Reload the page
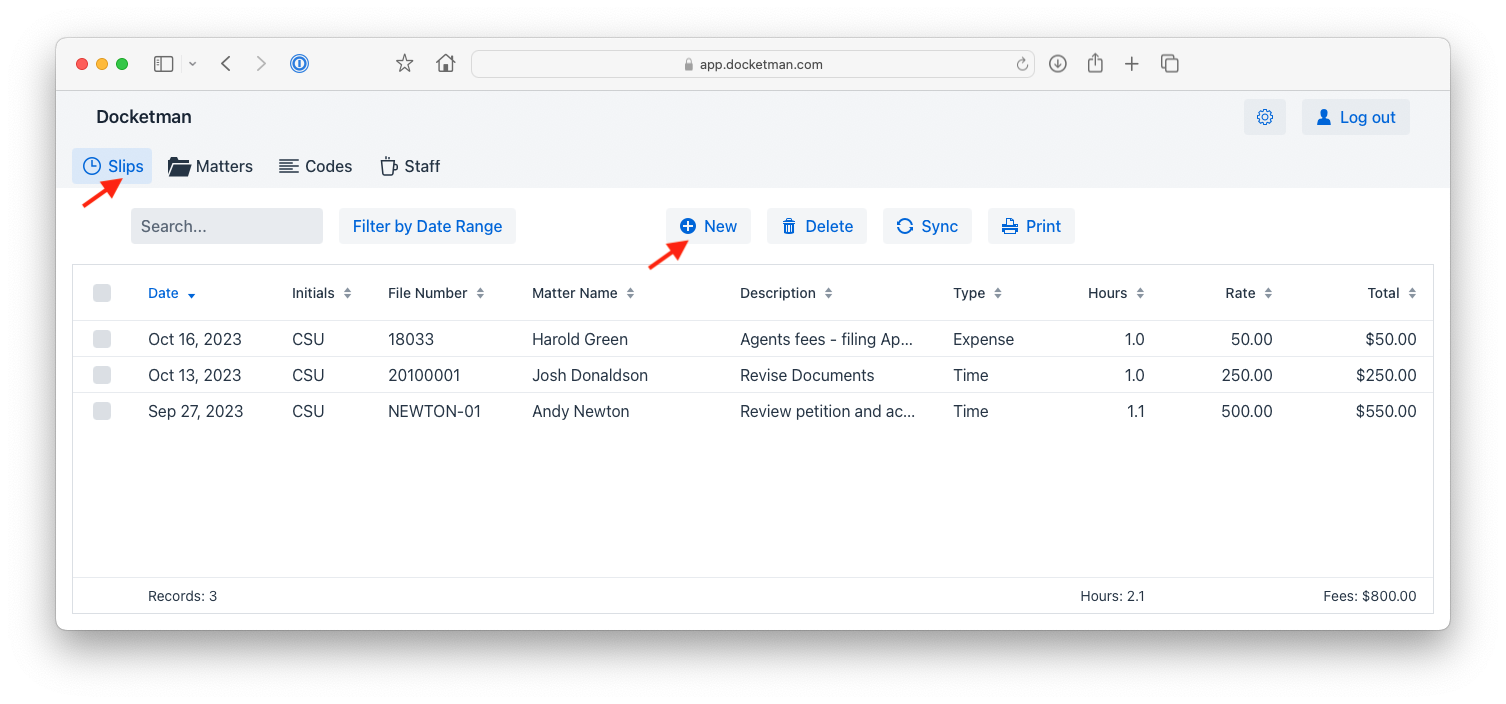 (1022, 64)
